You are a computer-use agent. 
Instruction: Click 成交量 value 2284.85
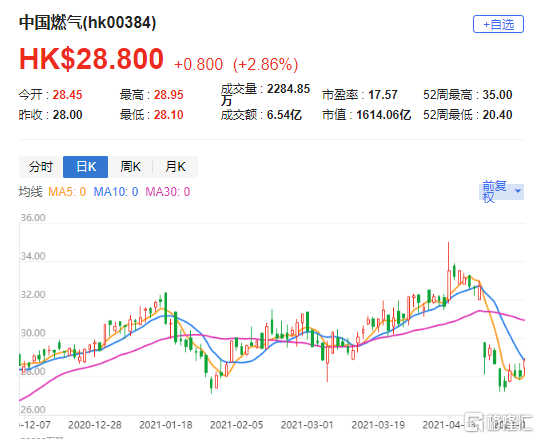point(288,89)
